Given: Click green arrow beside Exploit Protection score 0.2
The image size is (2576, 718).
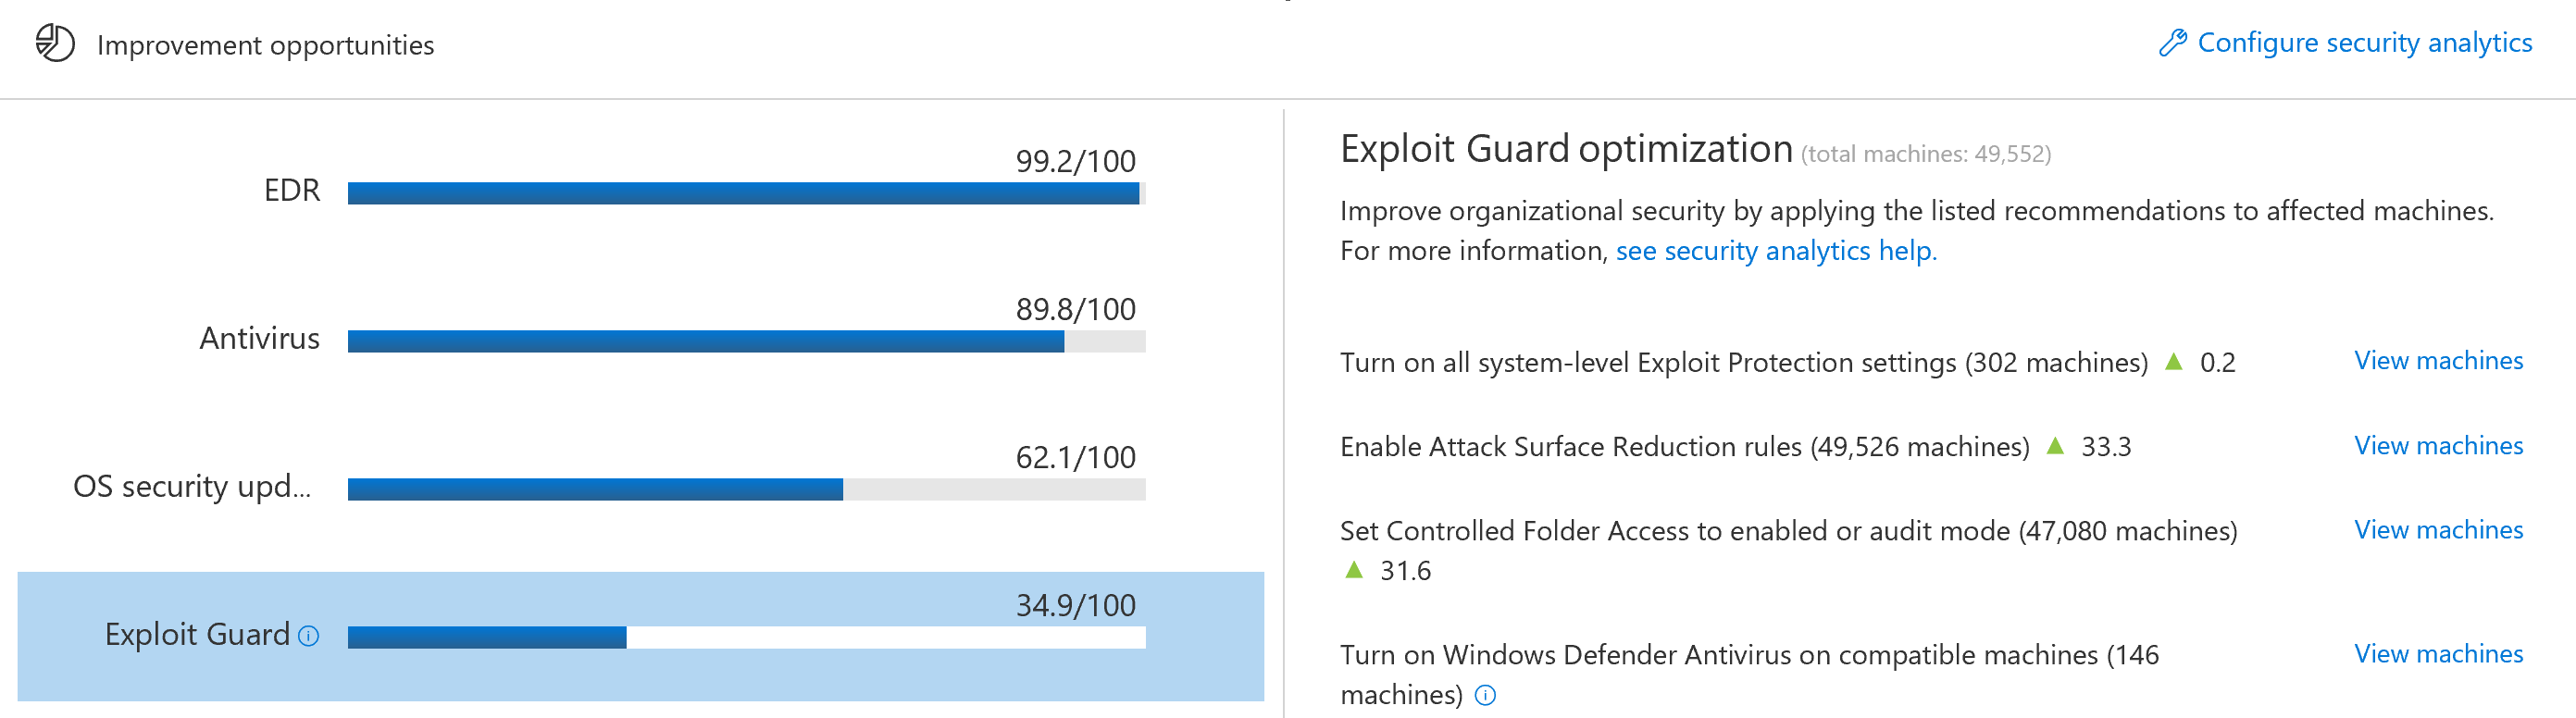Looking at the screenshot, I should pyautogui.click(x=2173, y=362).
